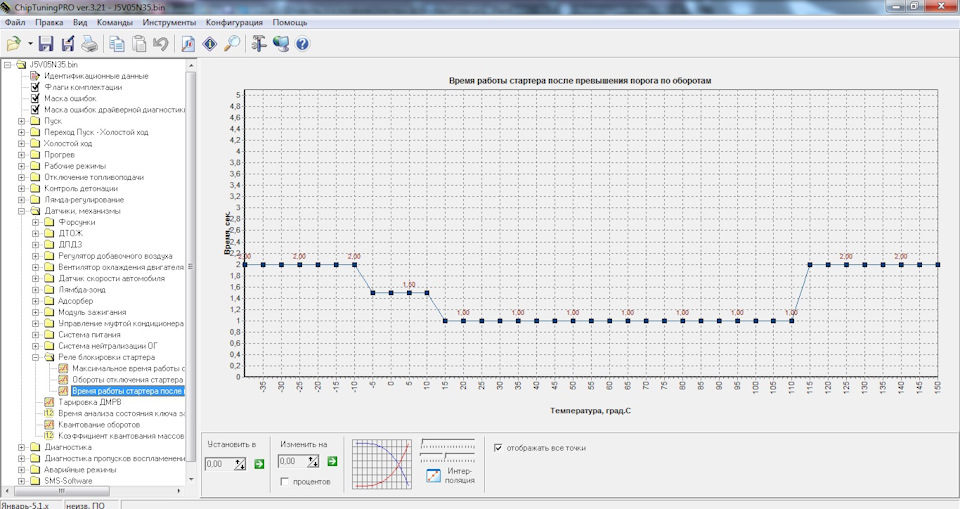Open 'Максимальное время работы' chart item
Viewport: 960px width, 509px height.
[128, 369]
